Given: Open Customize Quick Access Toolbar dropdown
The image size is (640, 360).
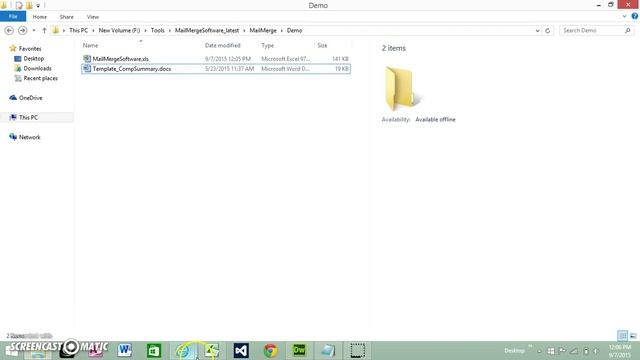Looking at the screenshot, I should (38, 6).
